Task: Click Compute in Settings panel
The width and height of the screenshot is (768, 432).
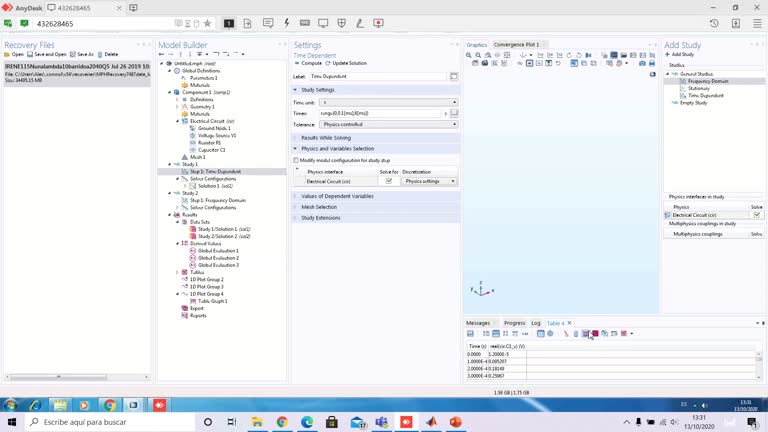Action: click(308, 63)
